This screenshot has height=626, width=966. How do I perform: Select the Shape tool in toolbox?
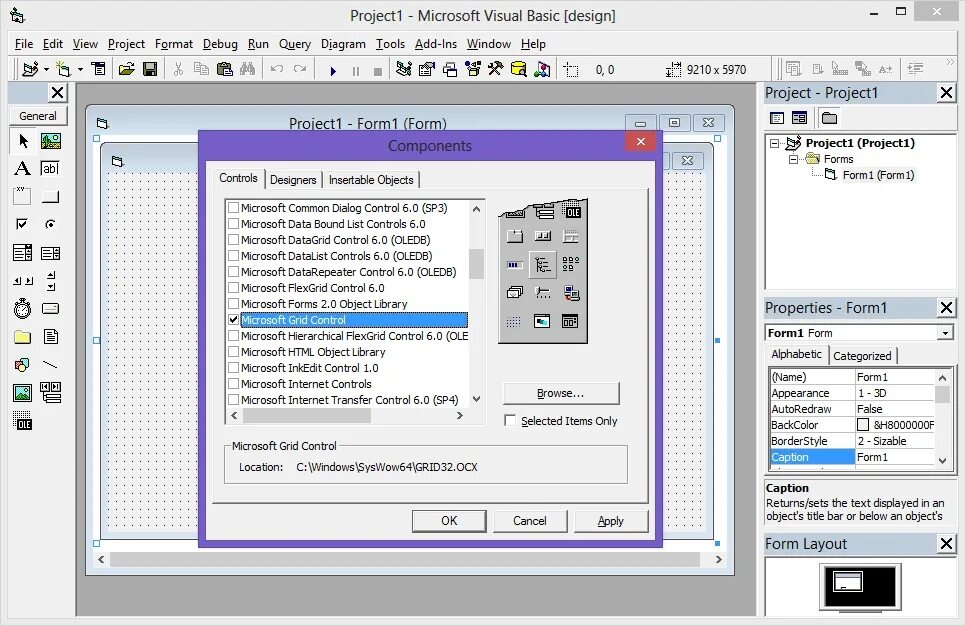point(22,365)
